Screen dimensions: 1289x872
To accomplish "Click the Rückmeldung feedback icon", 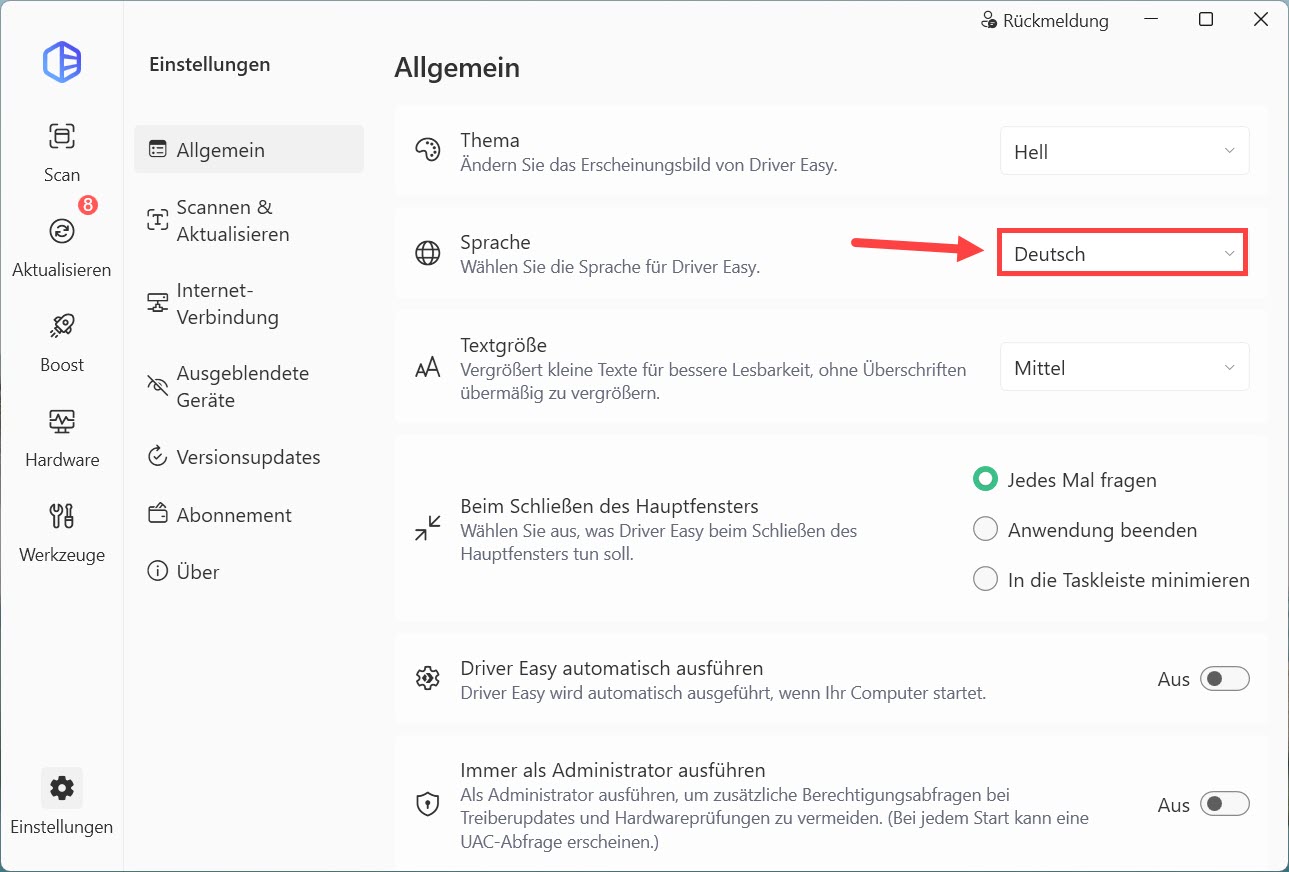I will (989, 20).
